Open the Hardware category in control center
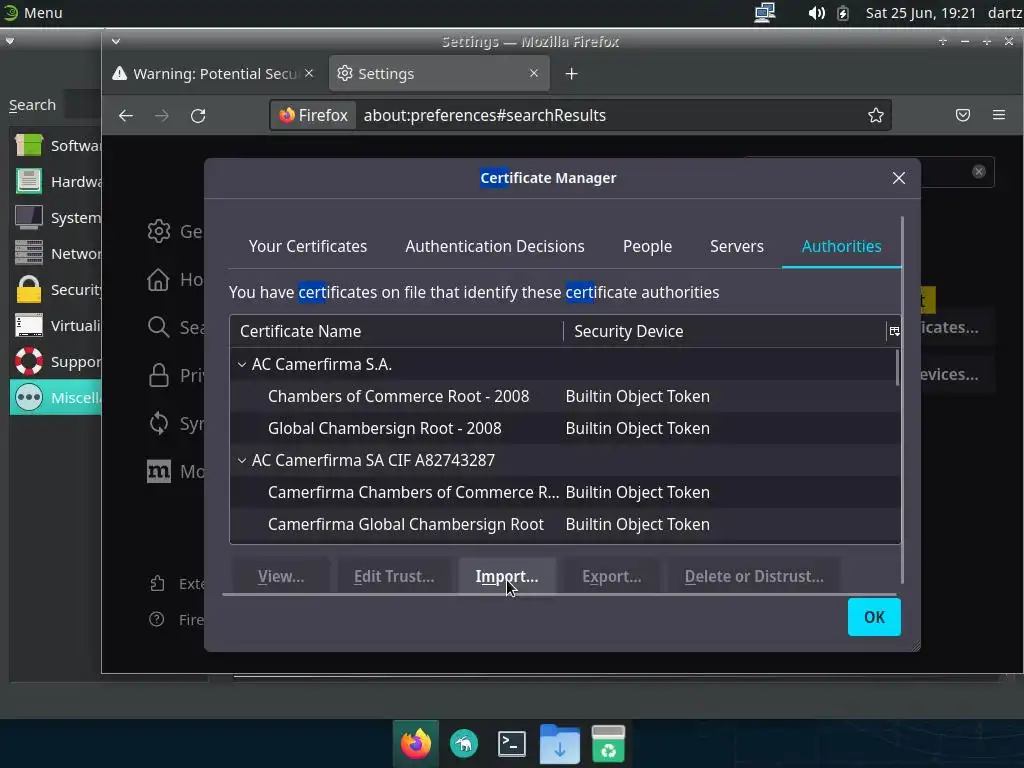 [x=56, y=182]
